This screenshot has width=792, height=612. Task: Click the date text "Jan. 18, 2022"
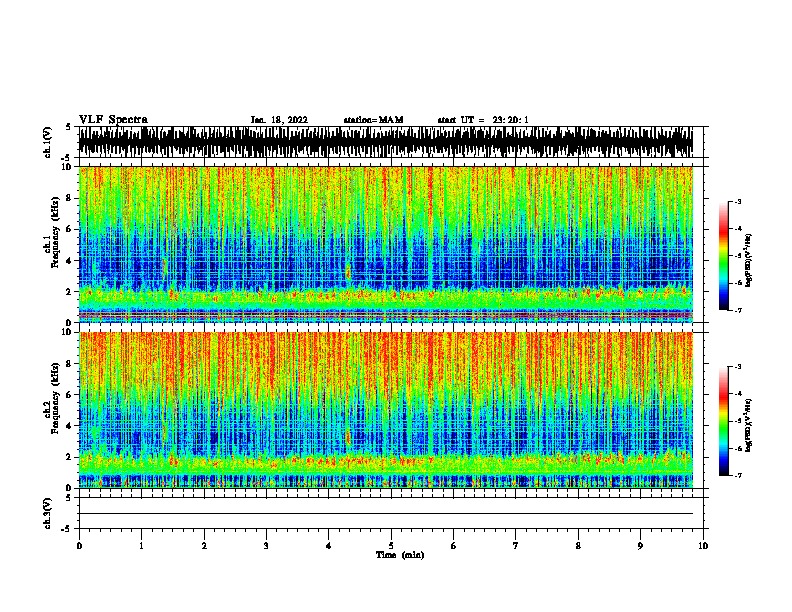pos(279,120)
